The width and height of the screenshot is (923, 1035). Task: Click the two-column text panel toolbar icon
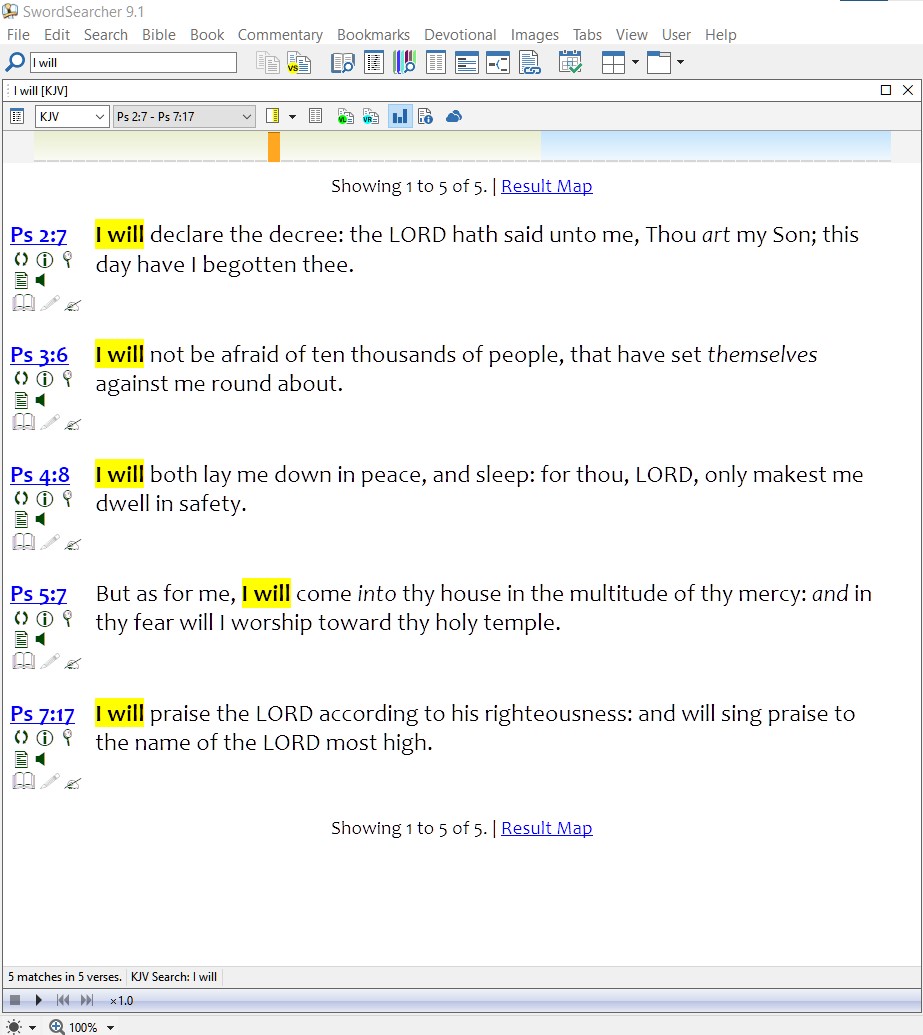[x=436, y=63]
